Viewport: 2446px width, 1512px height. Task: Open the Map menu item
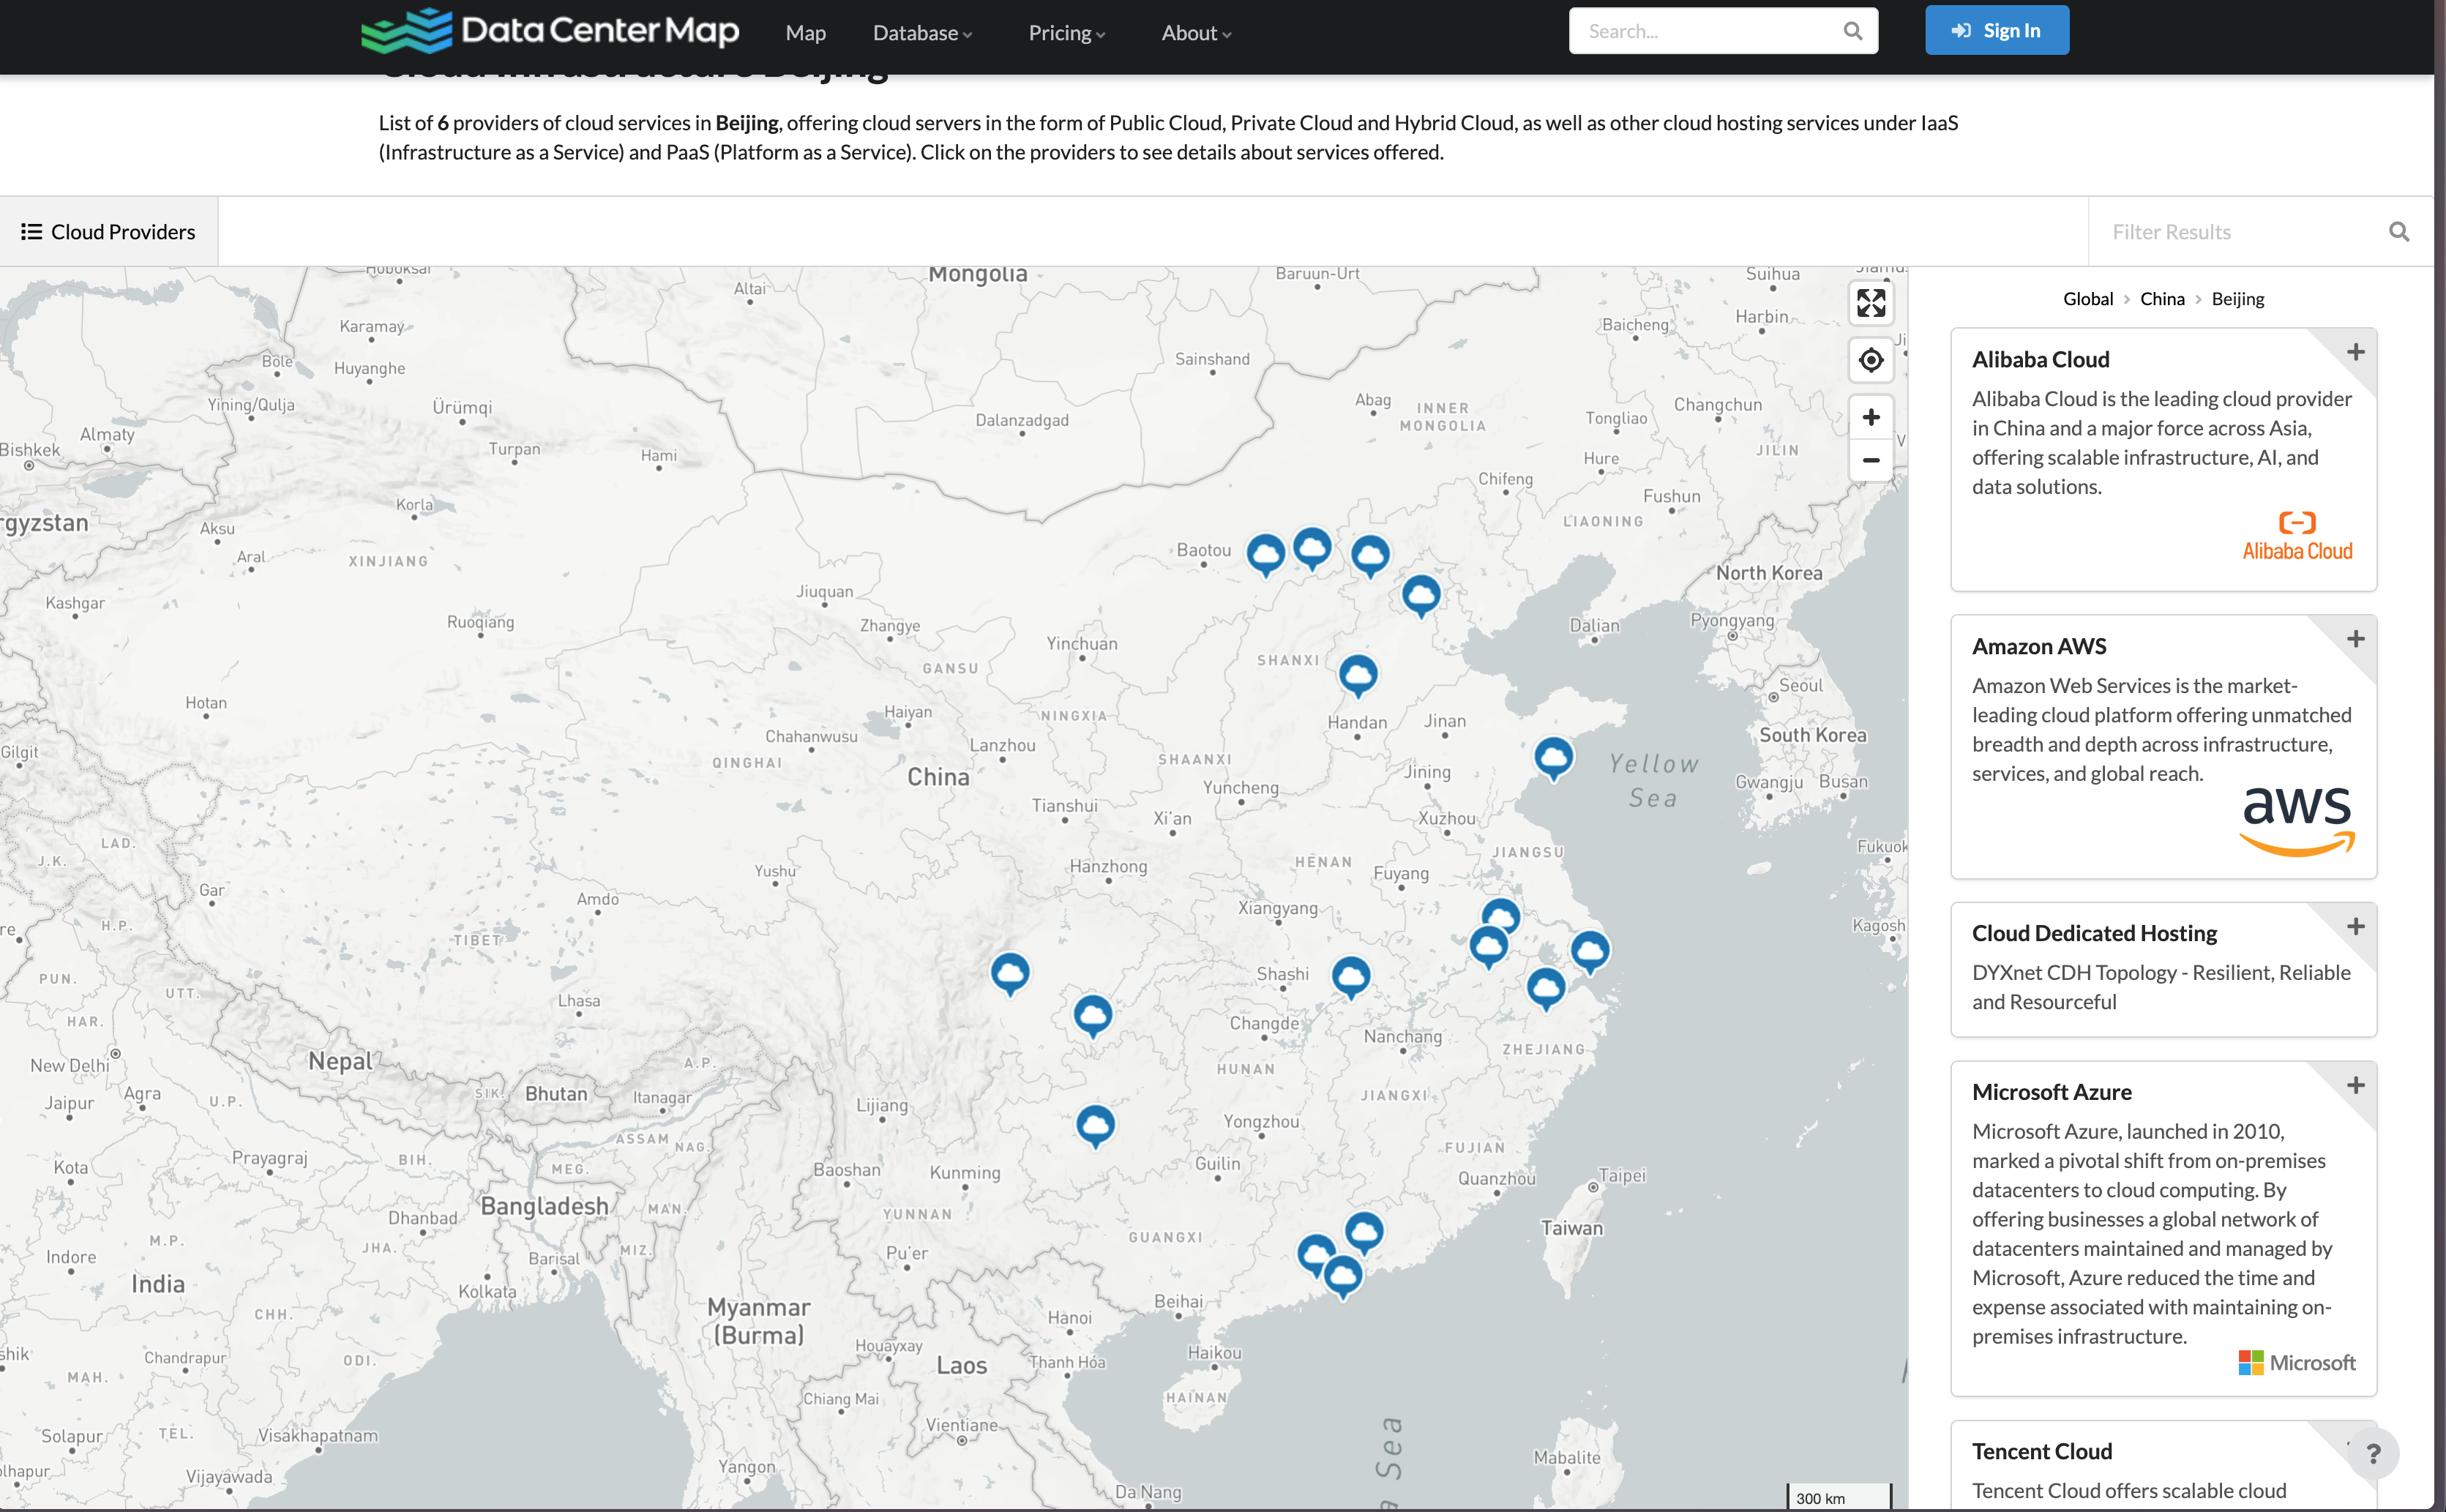pyautogui.click(x=805, y=33)
